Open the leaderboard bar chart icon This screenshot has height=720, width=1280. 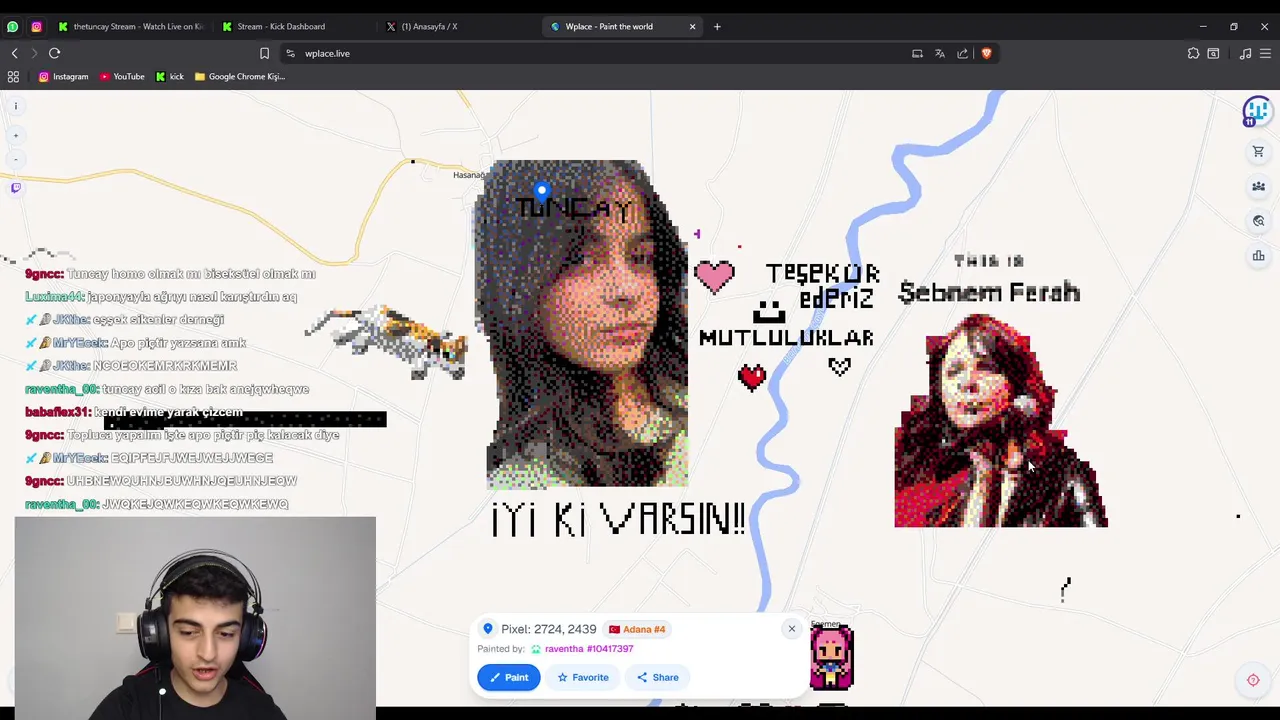point(1258,256)
